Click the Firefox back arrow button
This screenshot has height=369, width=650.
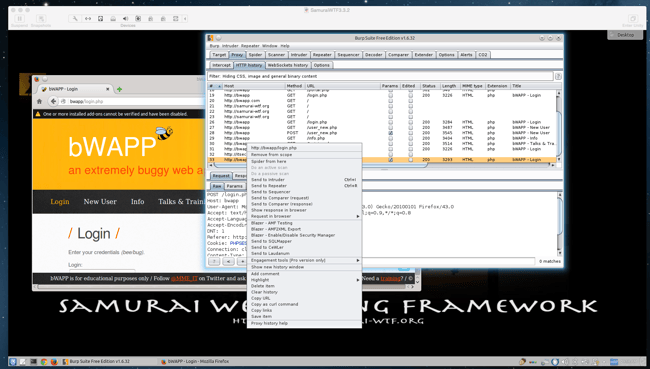53,101
